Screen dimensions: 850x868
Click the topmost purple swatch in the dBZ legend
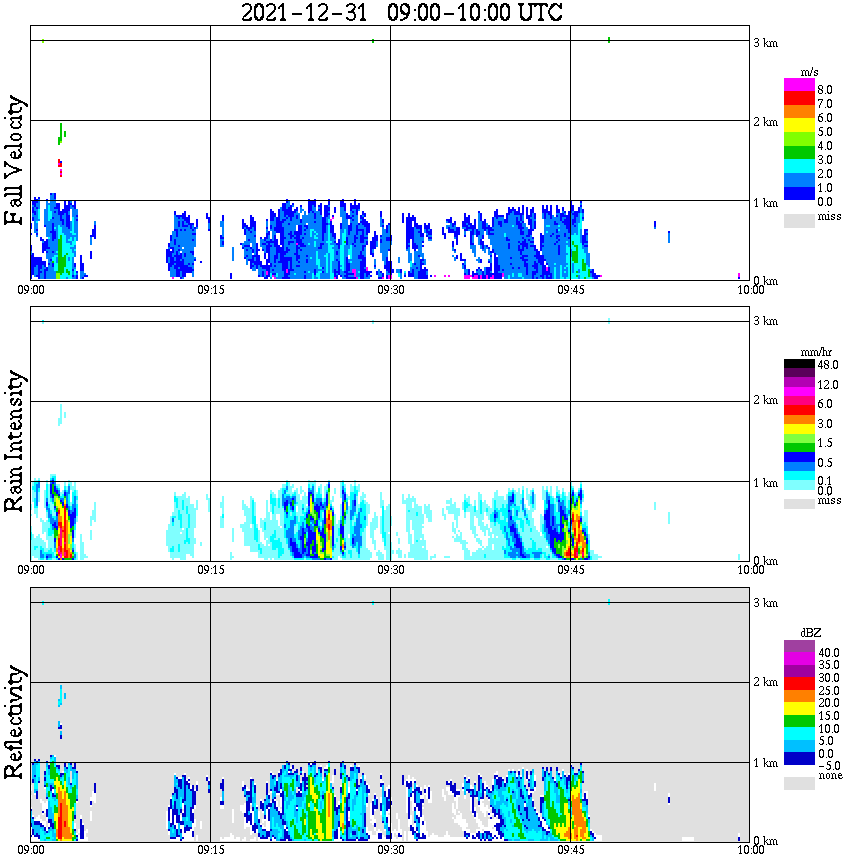pos(799,646)
